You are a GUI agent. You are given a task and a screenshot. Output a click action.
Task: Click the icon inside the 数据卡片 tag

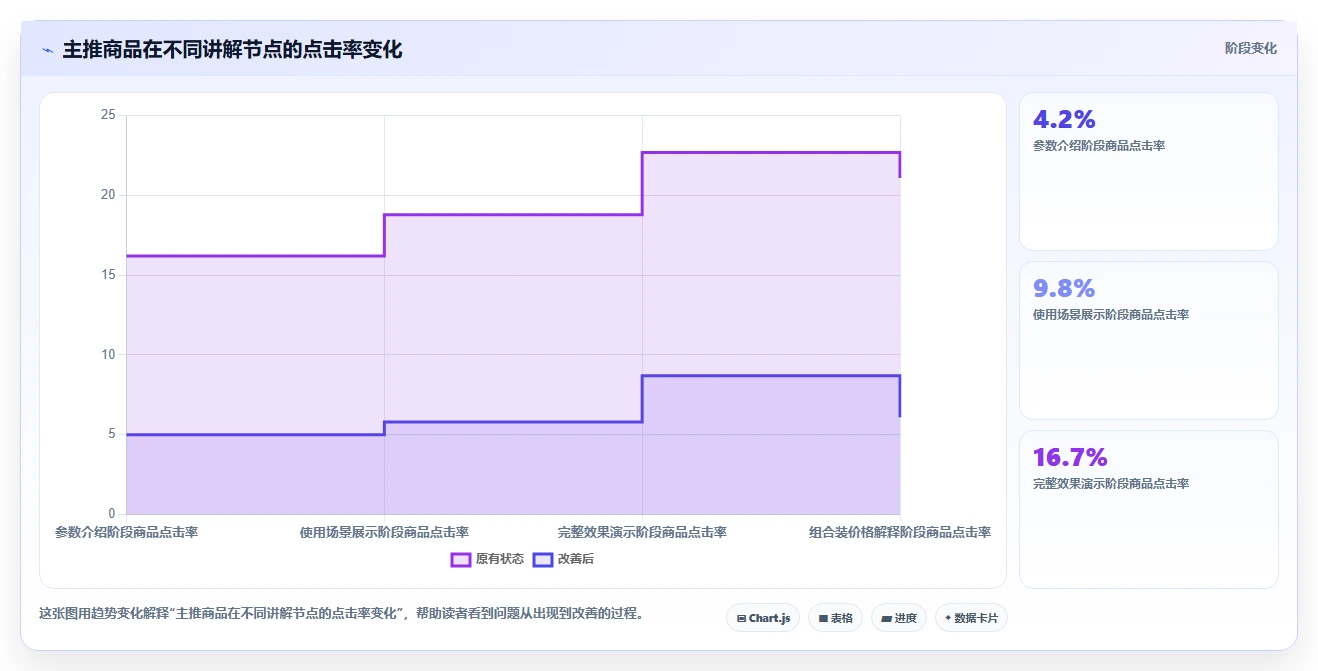pos(948,618)
